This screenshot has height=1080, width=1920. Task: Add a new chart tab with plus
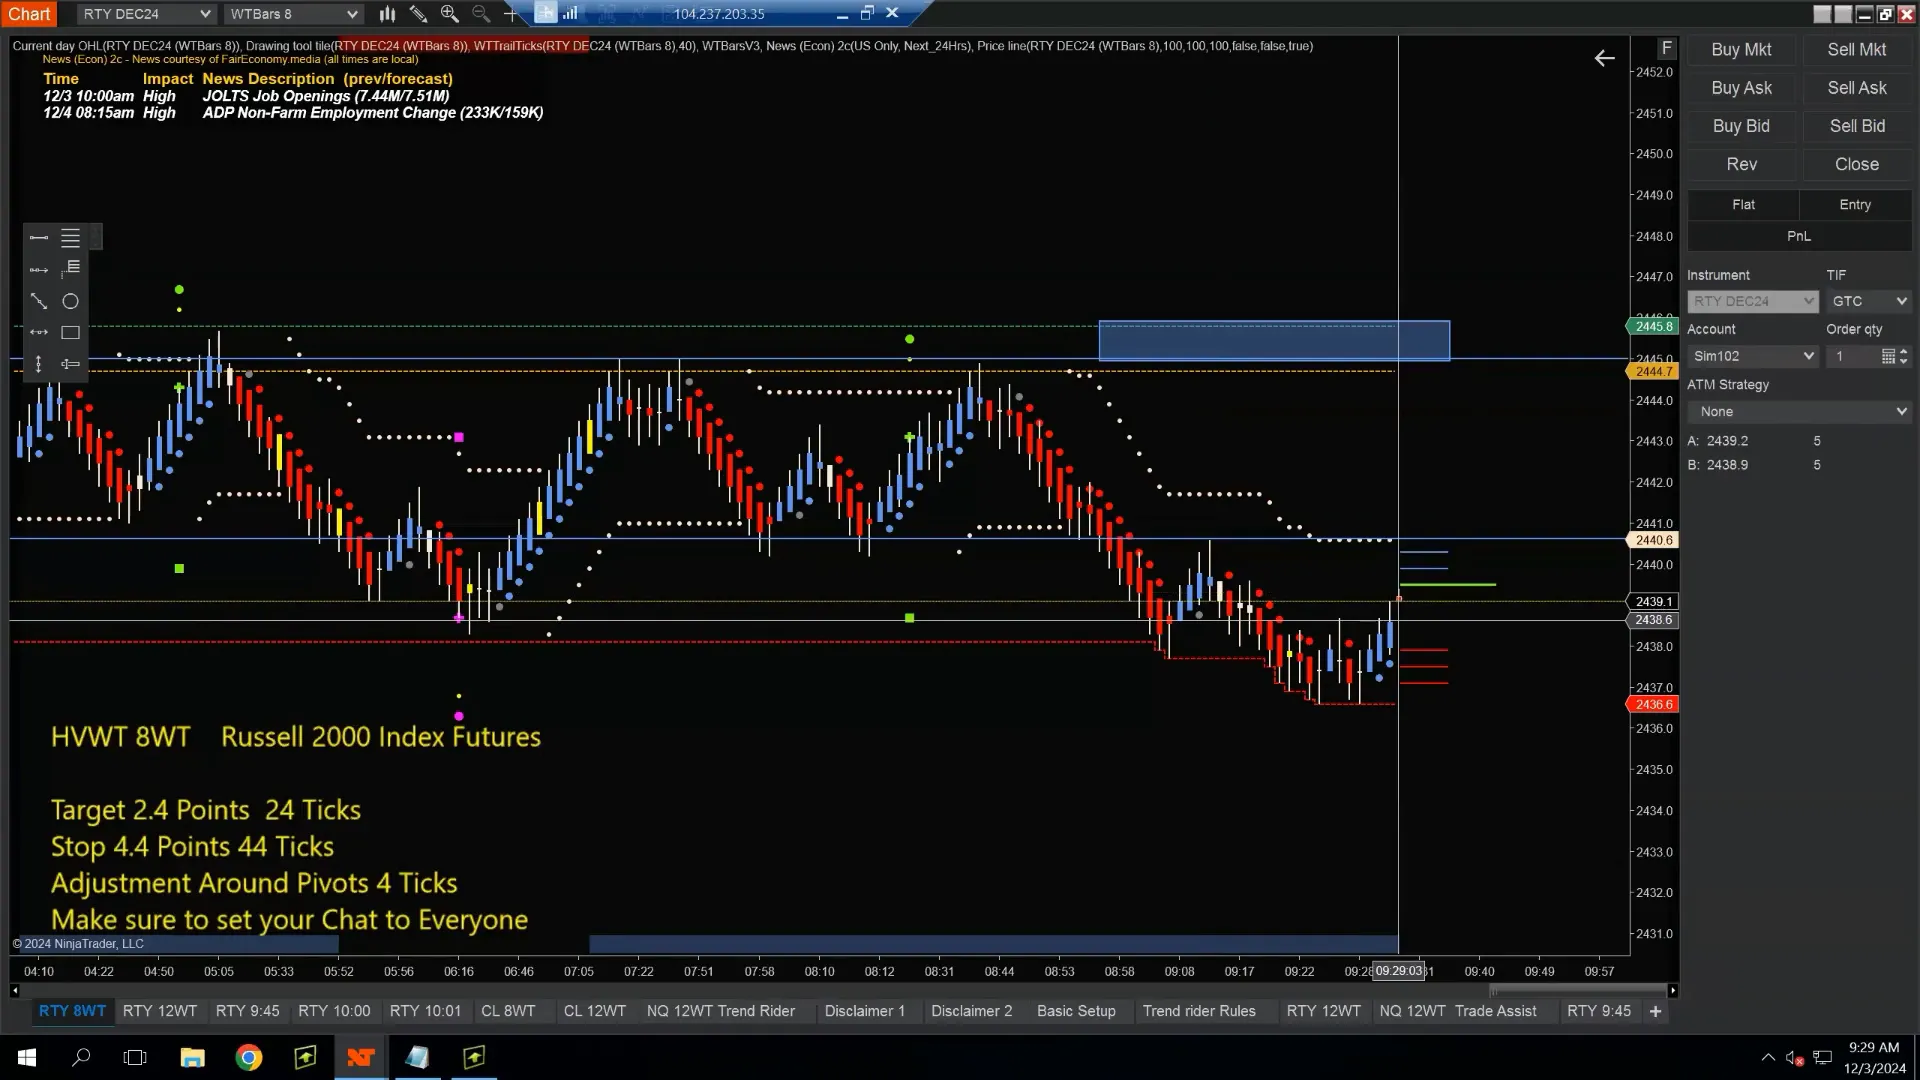coord(1655,1011)
